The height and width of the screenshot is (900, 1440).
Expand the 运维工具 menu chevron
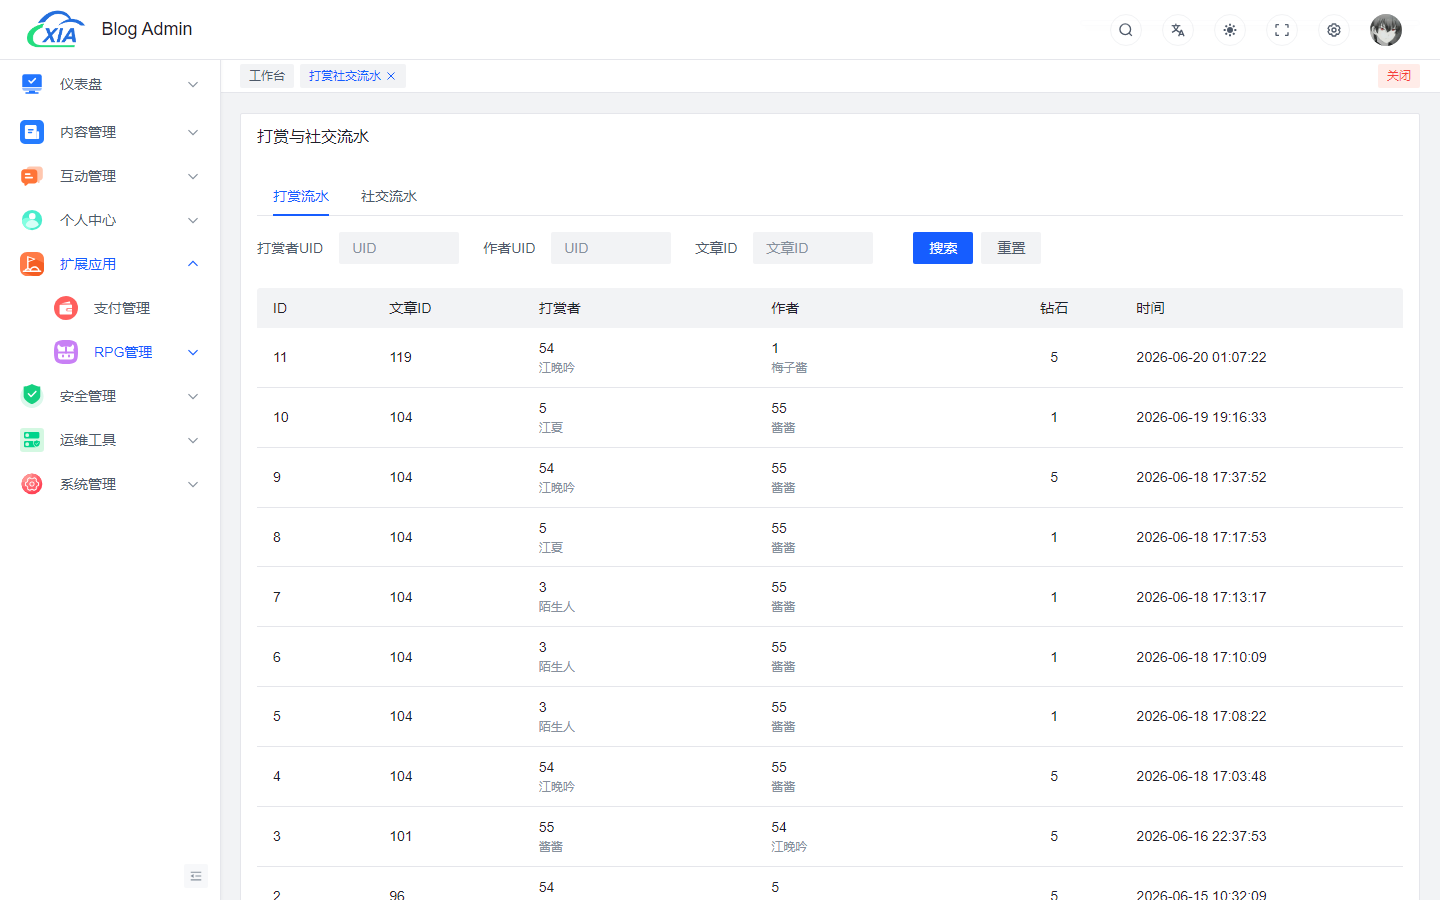(193, 440)
